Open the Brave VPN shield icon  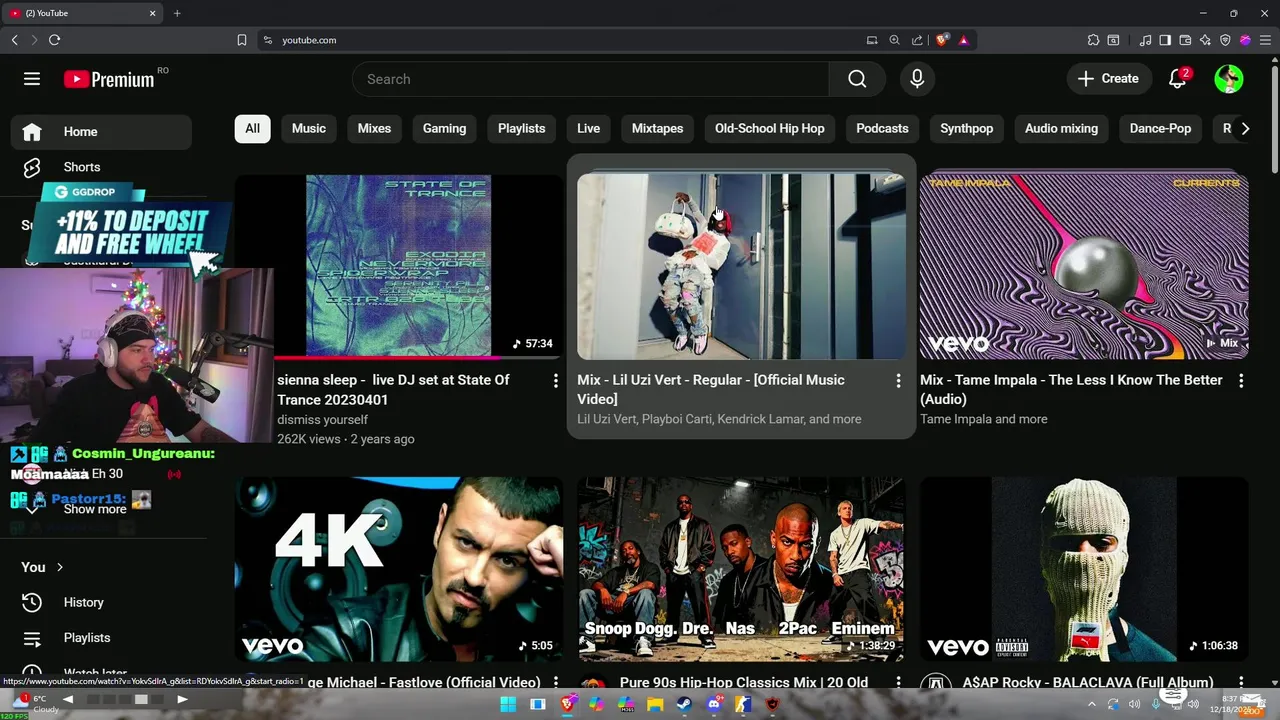pos(1225,40)
